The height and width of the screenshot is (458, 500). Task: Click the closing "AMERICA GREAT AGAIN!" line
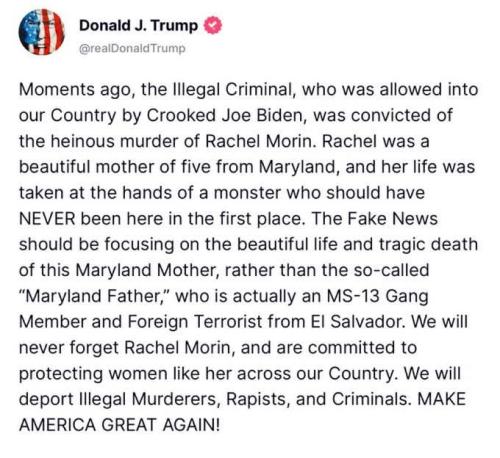tap(119, 425)
